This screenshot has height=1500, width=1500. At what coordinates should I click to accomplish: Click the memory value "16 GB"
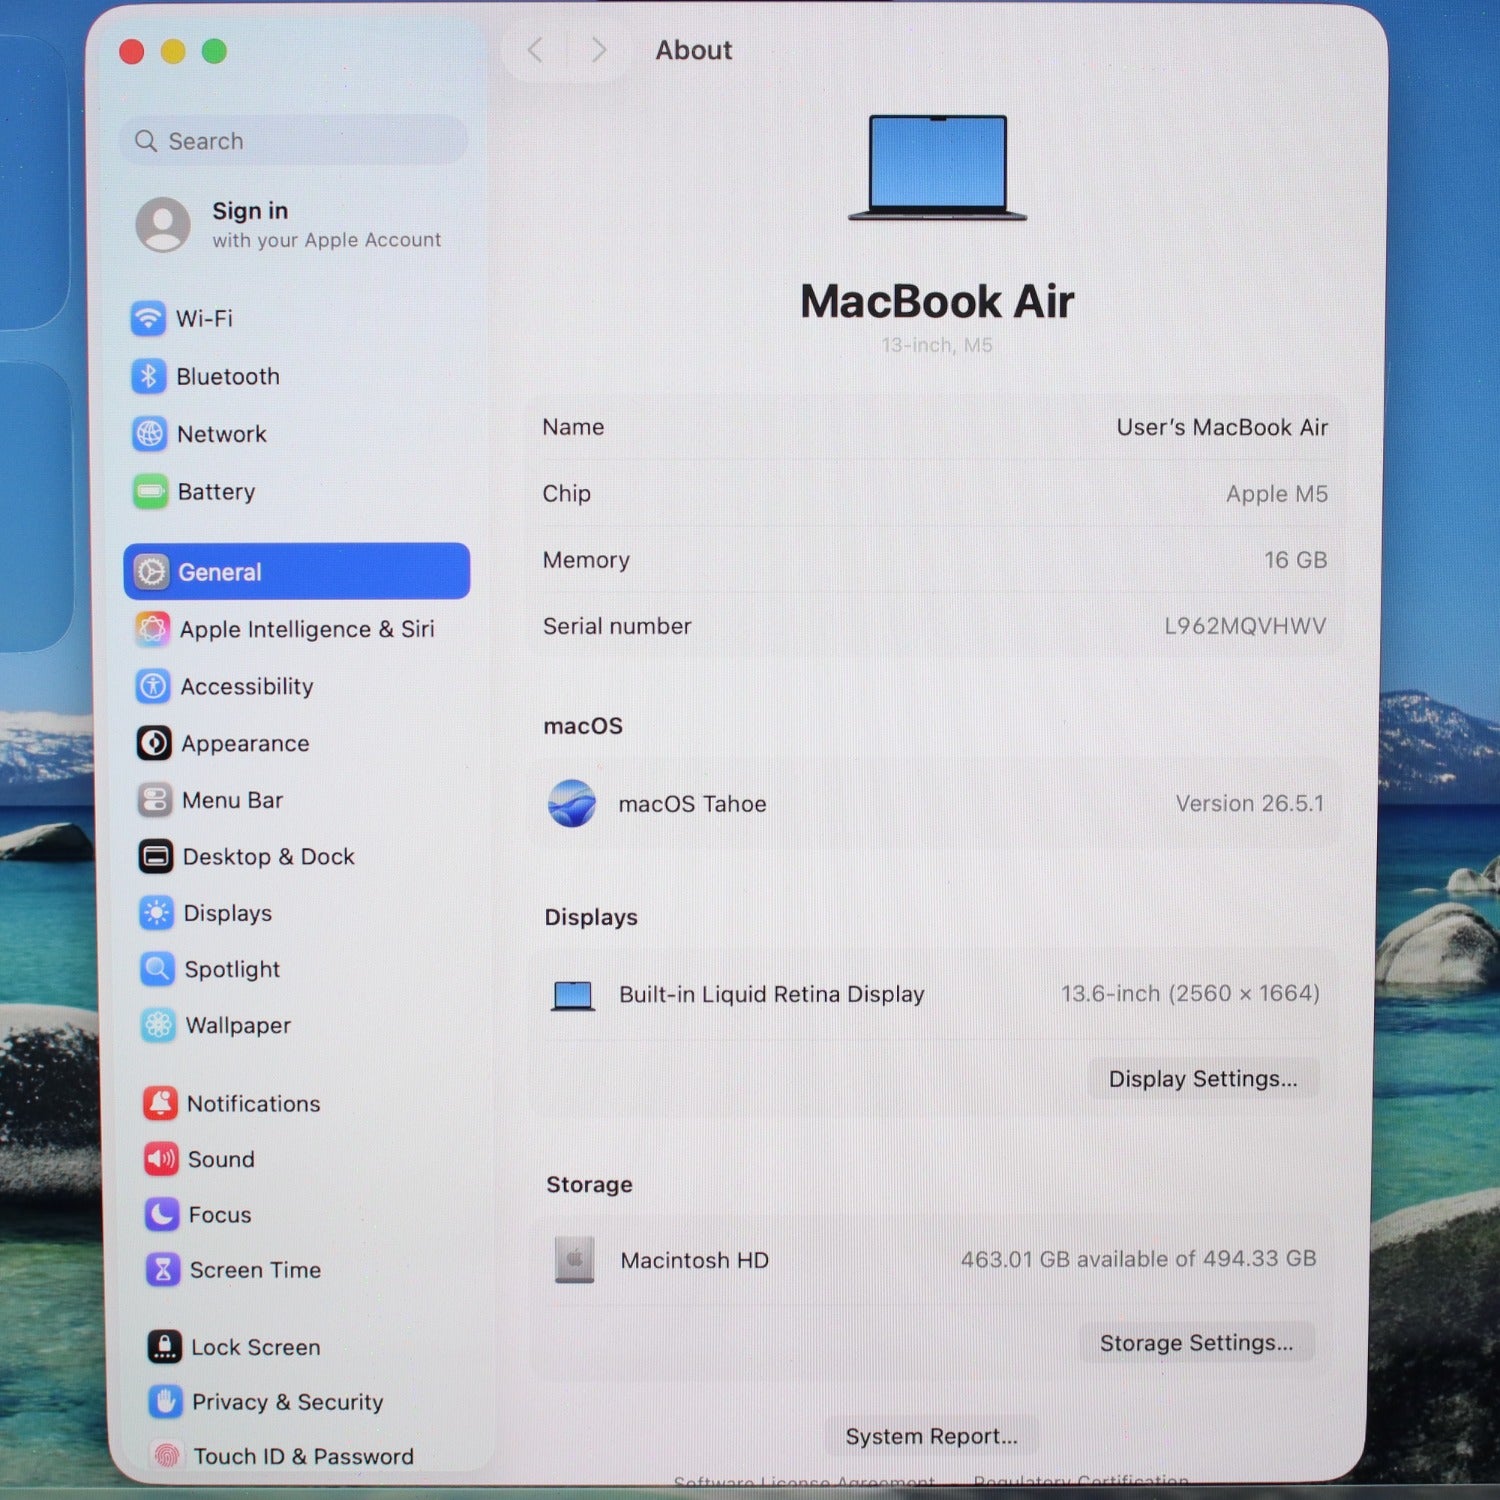point(1296,560)
